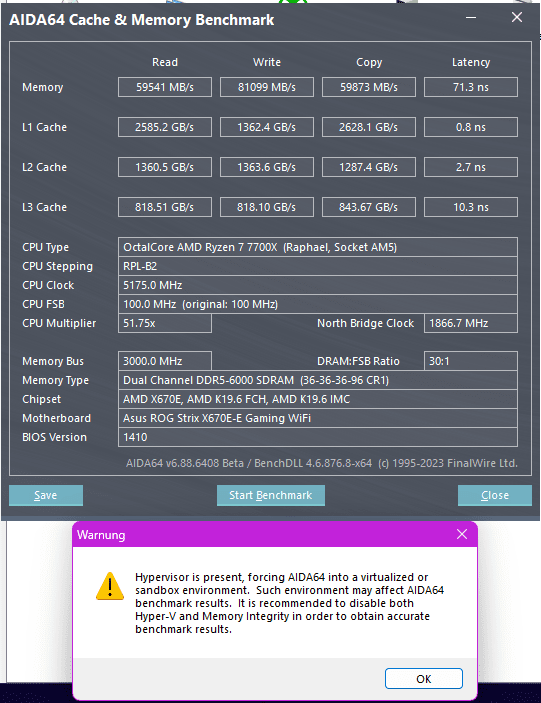This screenshot has height=703, width=541.
Task: Click L1 Cache Copy 2628.1 GB/s
Action: tap(369, 127)
